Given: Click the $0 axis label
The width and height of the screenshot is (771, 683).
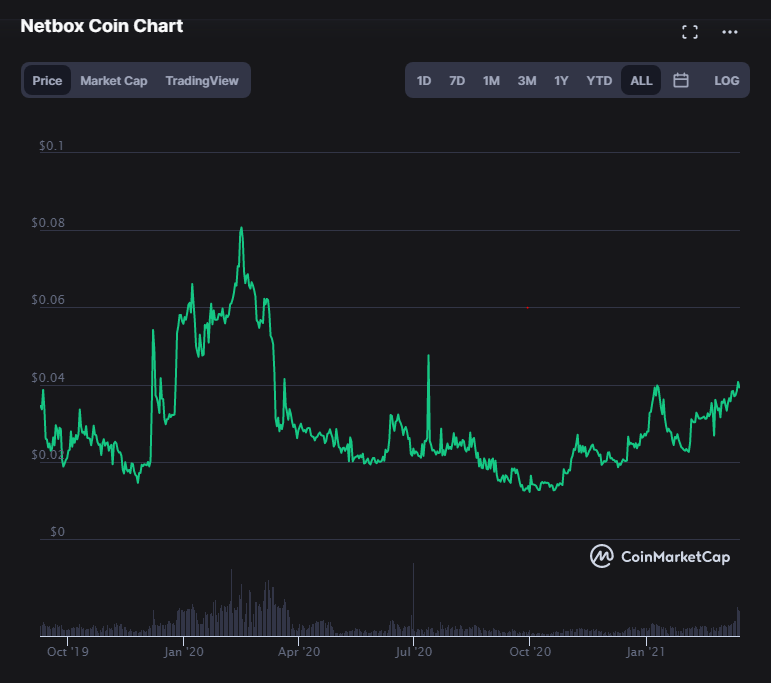Looking at the screenshot, I should [58, 532].
